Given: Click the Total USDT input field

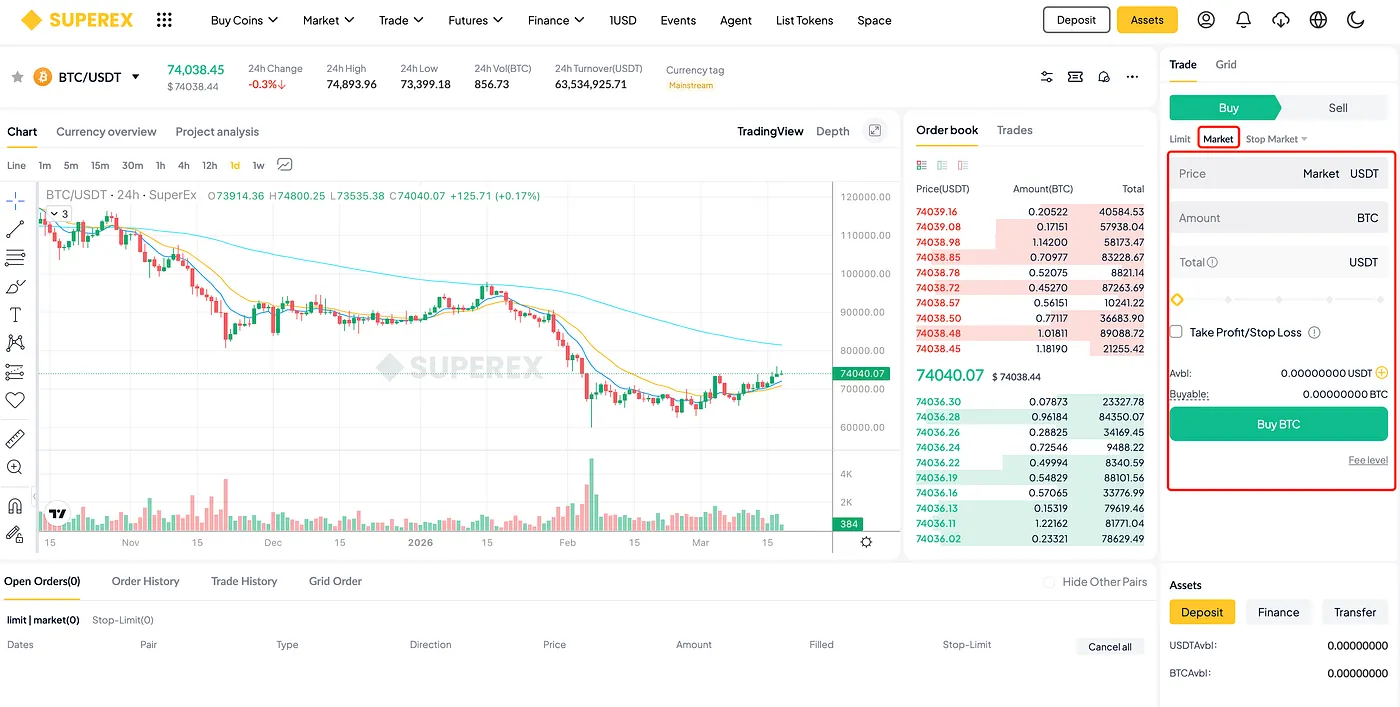Looking at the screenshot, I should (x=1279, y=262).
